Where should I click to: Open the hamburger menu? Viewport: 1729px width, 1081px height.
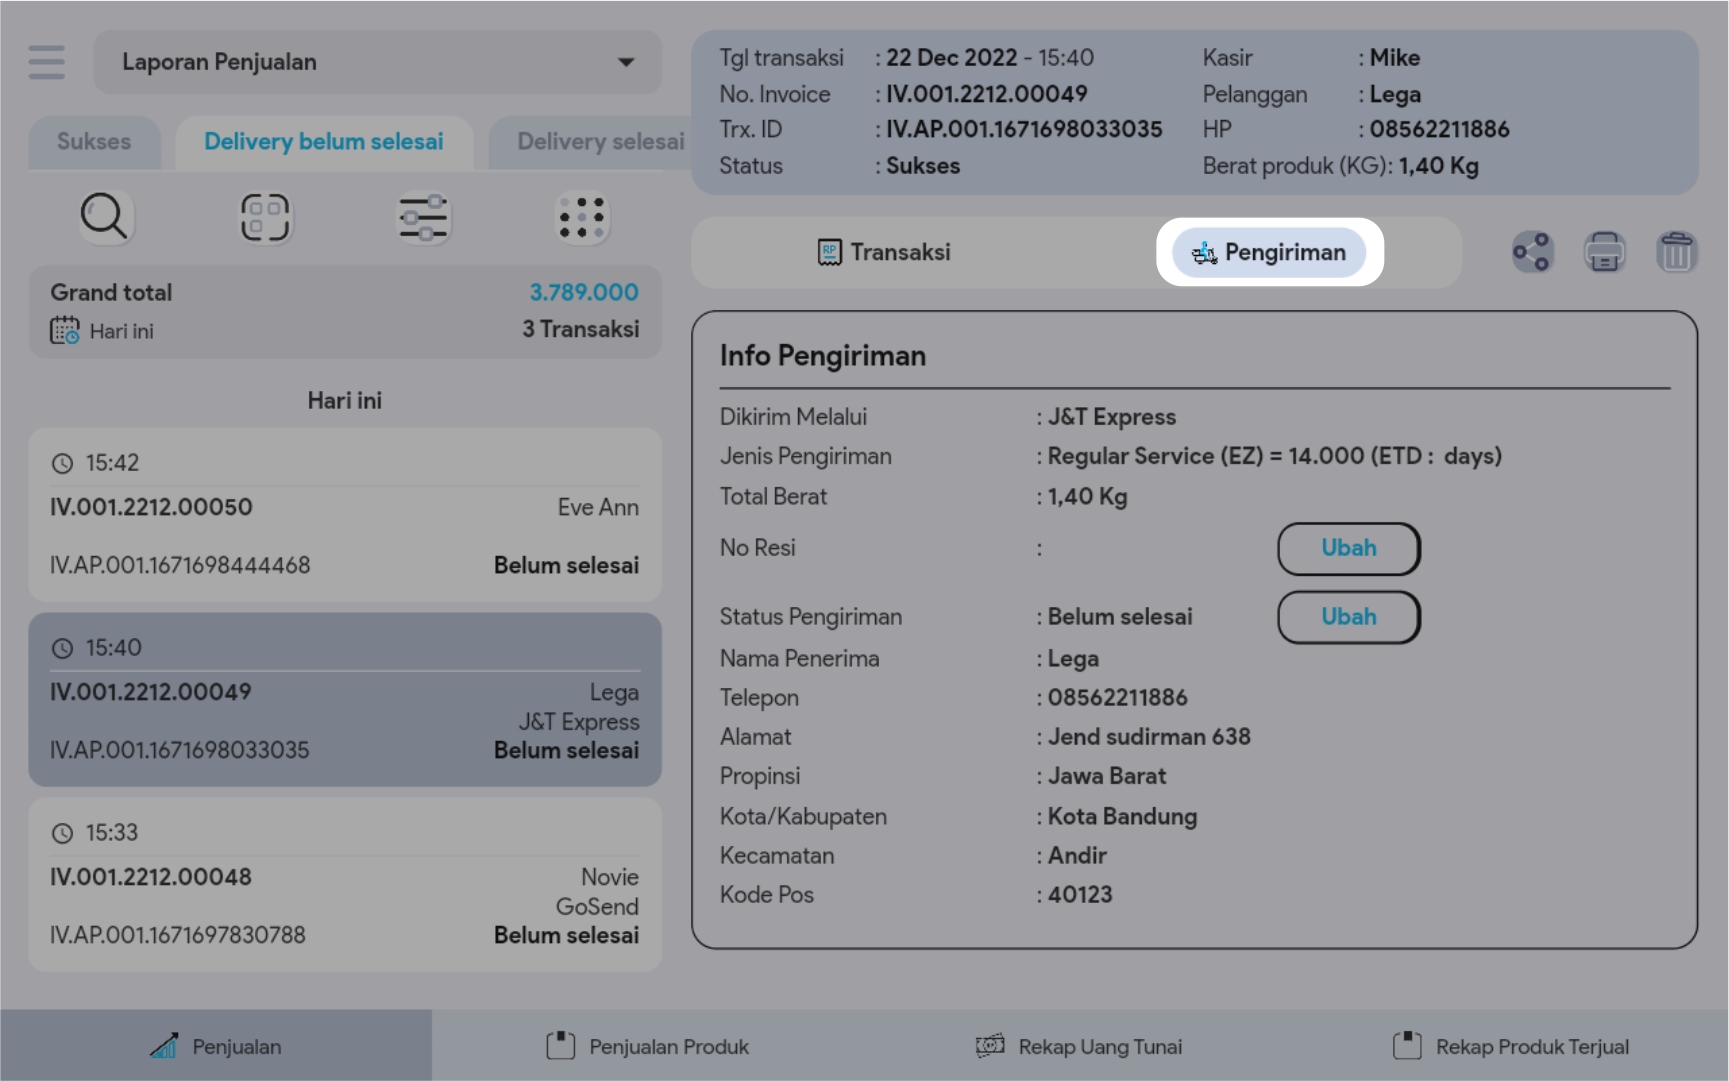click(46, 62)
